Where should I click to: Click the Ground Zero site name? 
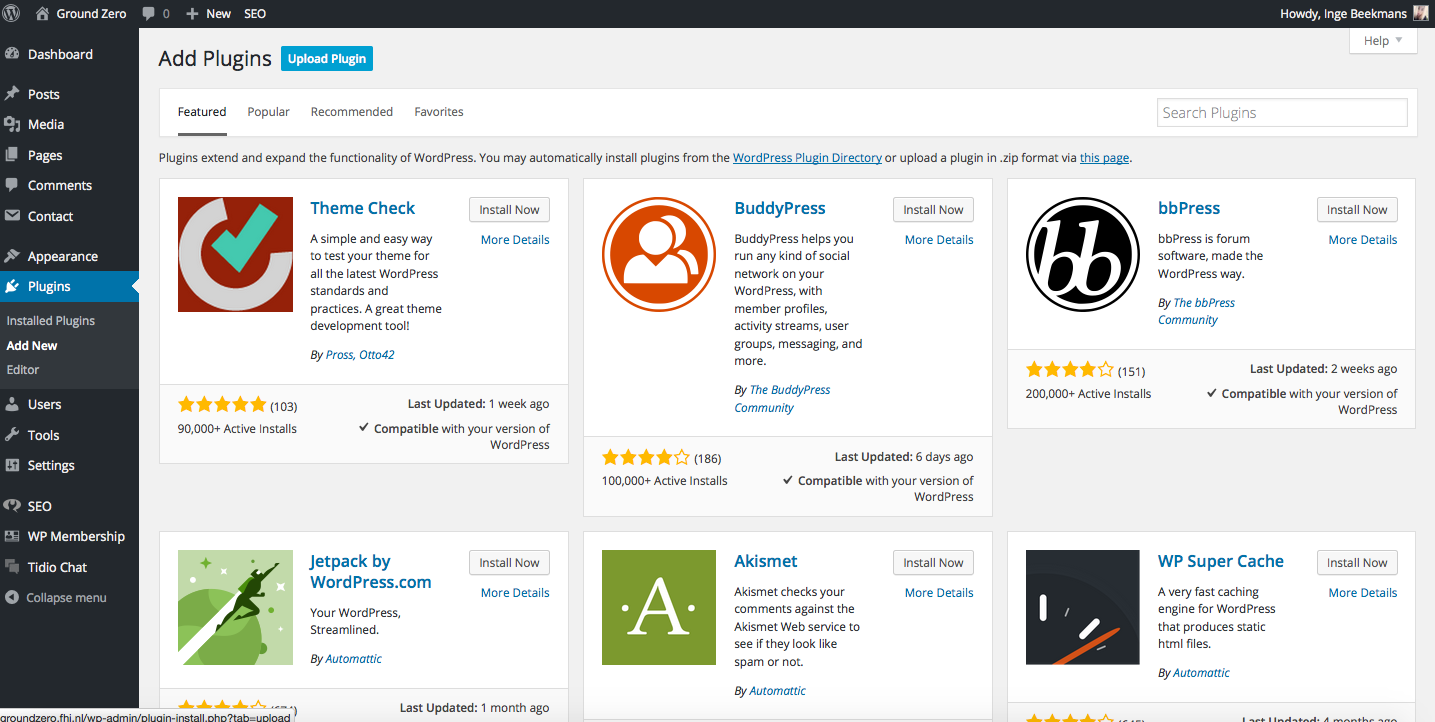[x=90, y=14]
